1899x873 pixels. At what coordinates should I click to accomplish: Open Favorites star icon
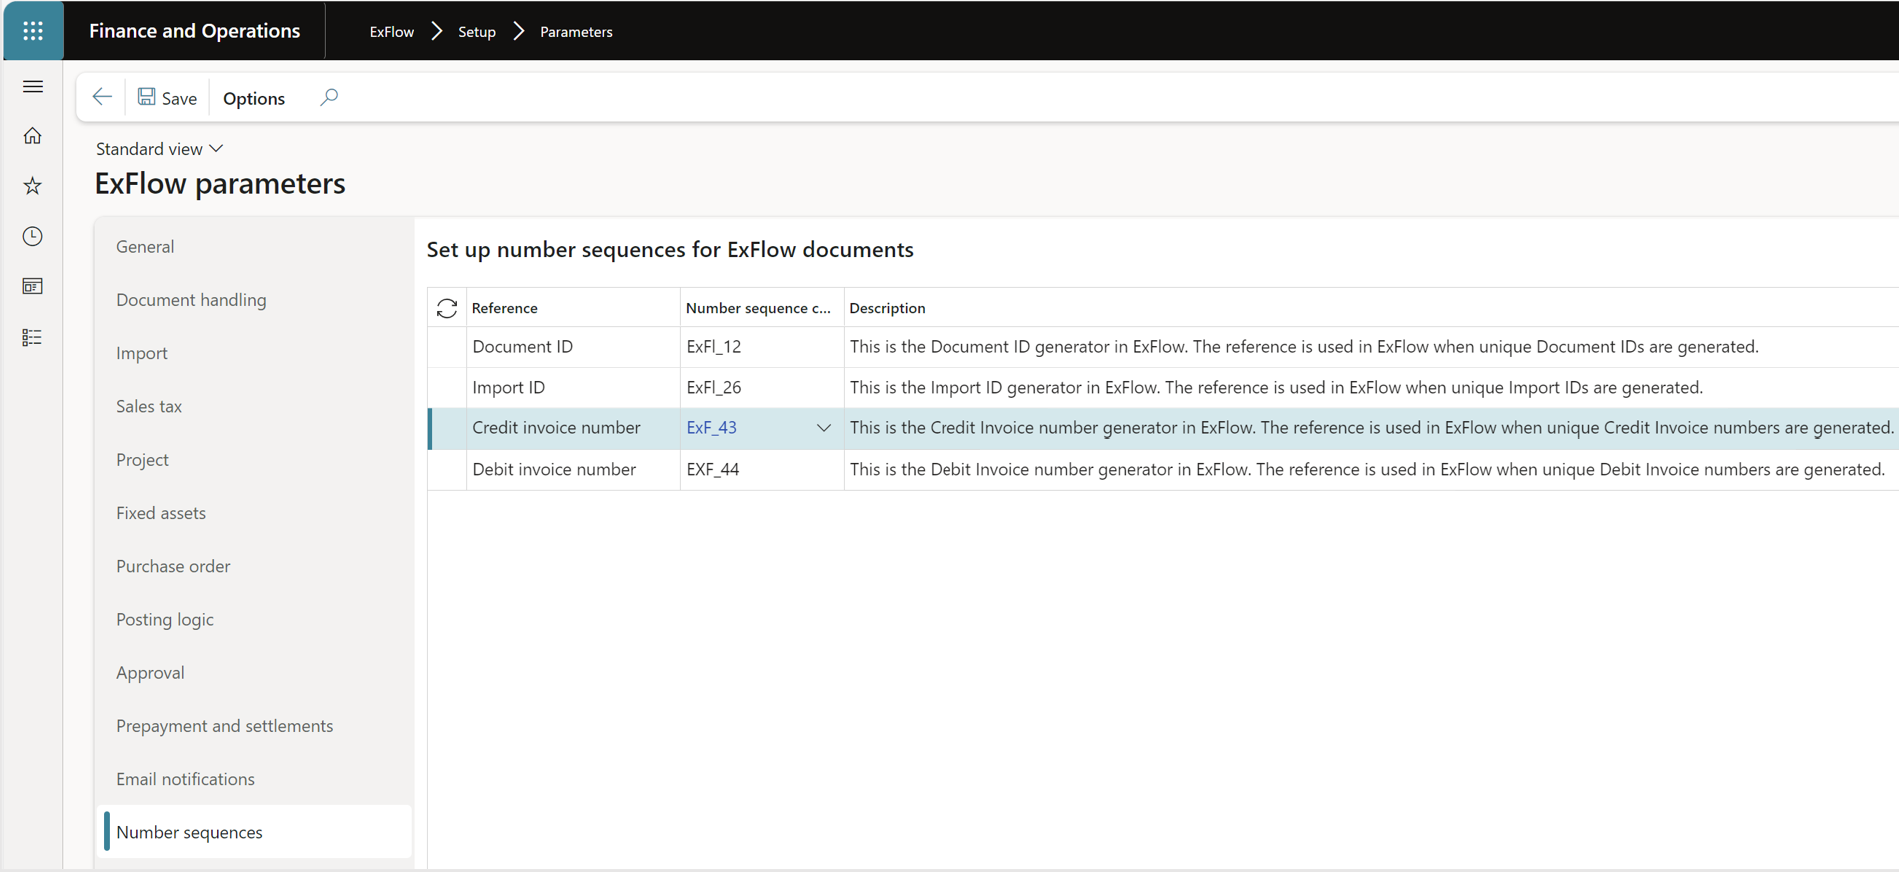[33, 186]
